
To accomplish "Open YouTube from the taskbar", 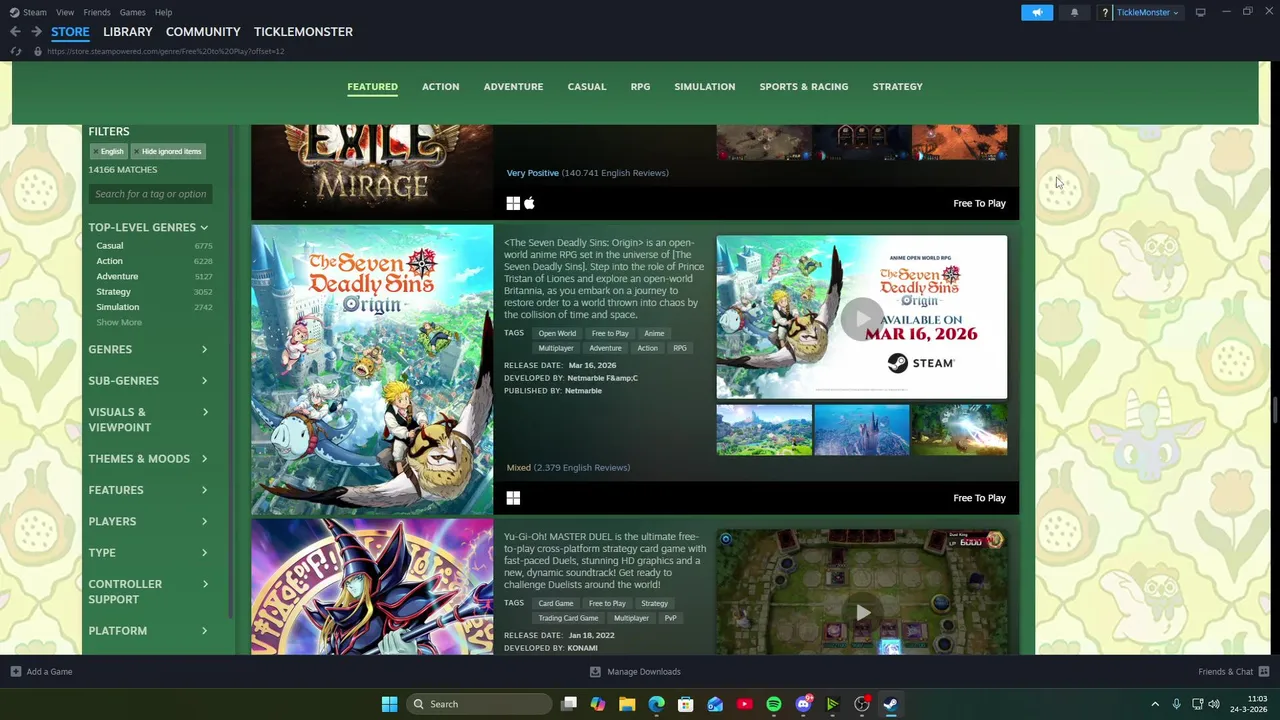I will [x=744, y=704].
